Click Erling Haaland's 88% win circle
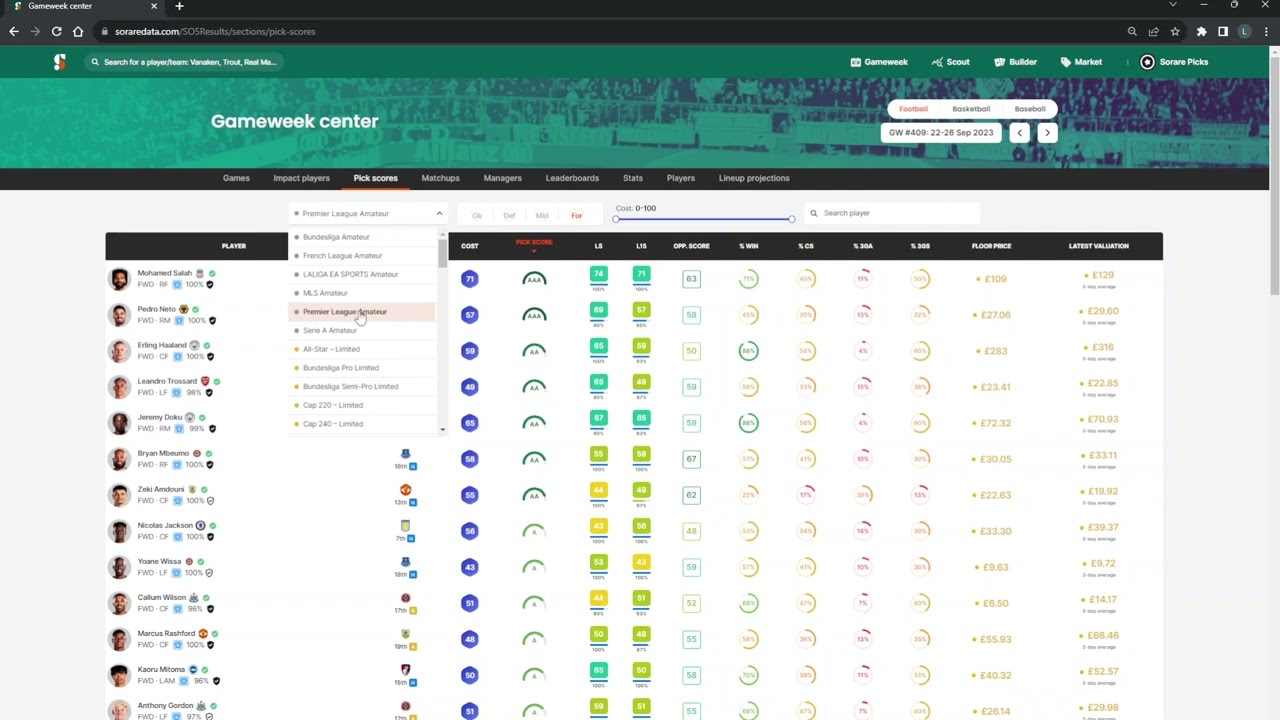1280x720 pixels. (x=748, y=351)
